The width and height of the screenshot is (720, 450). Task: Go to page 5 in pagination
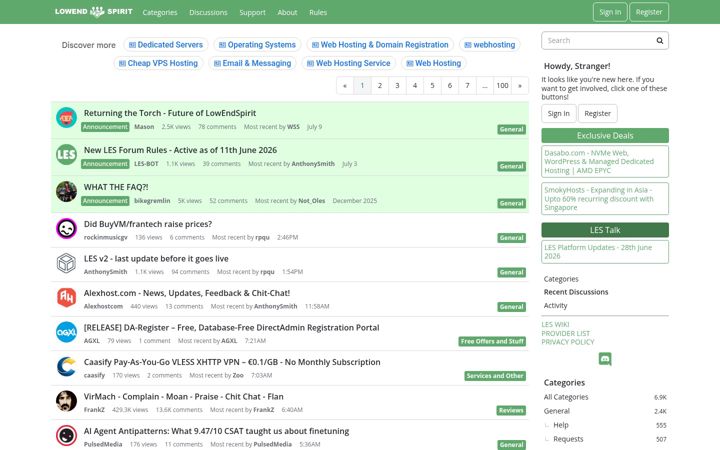[432, 85]
